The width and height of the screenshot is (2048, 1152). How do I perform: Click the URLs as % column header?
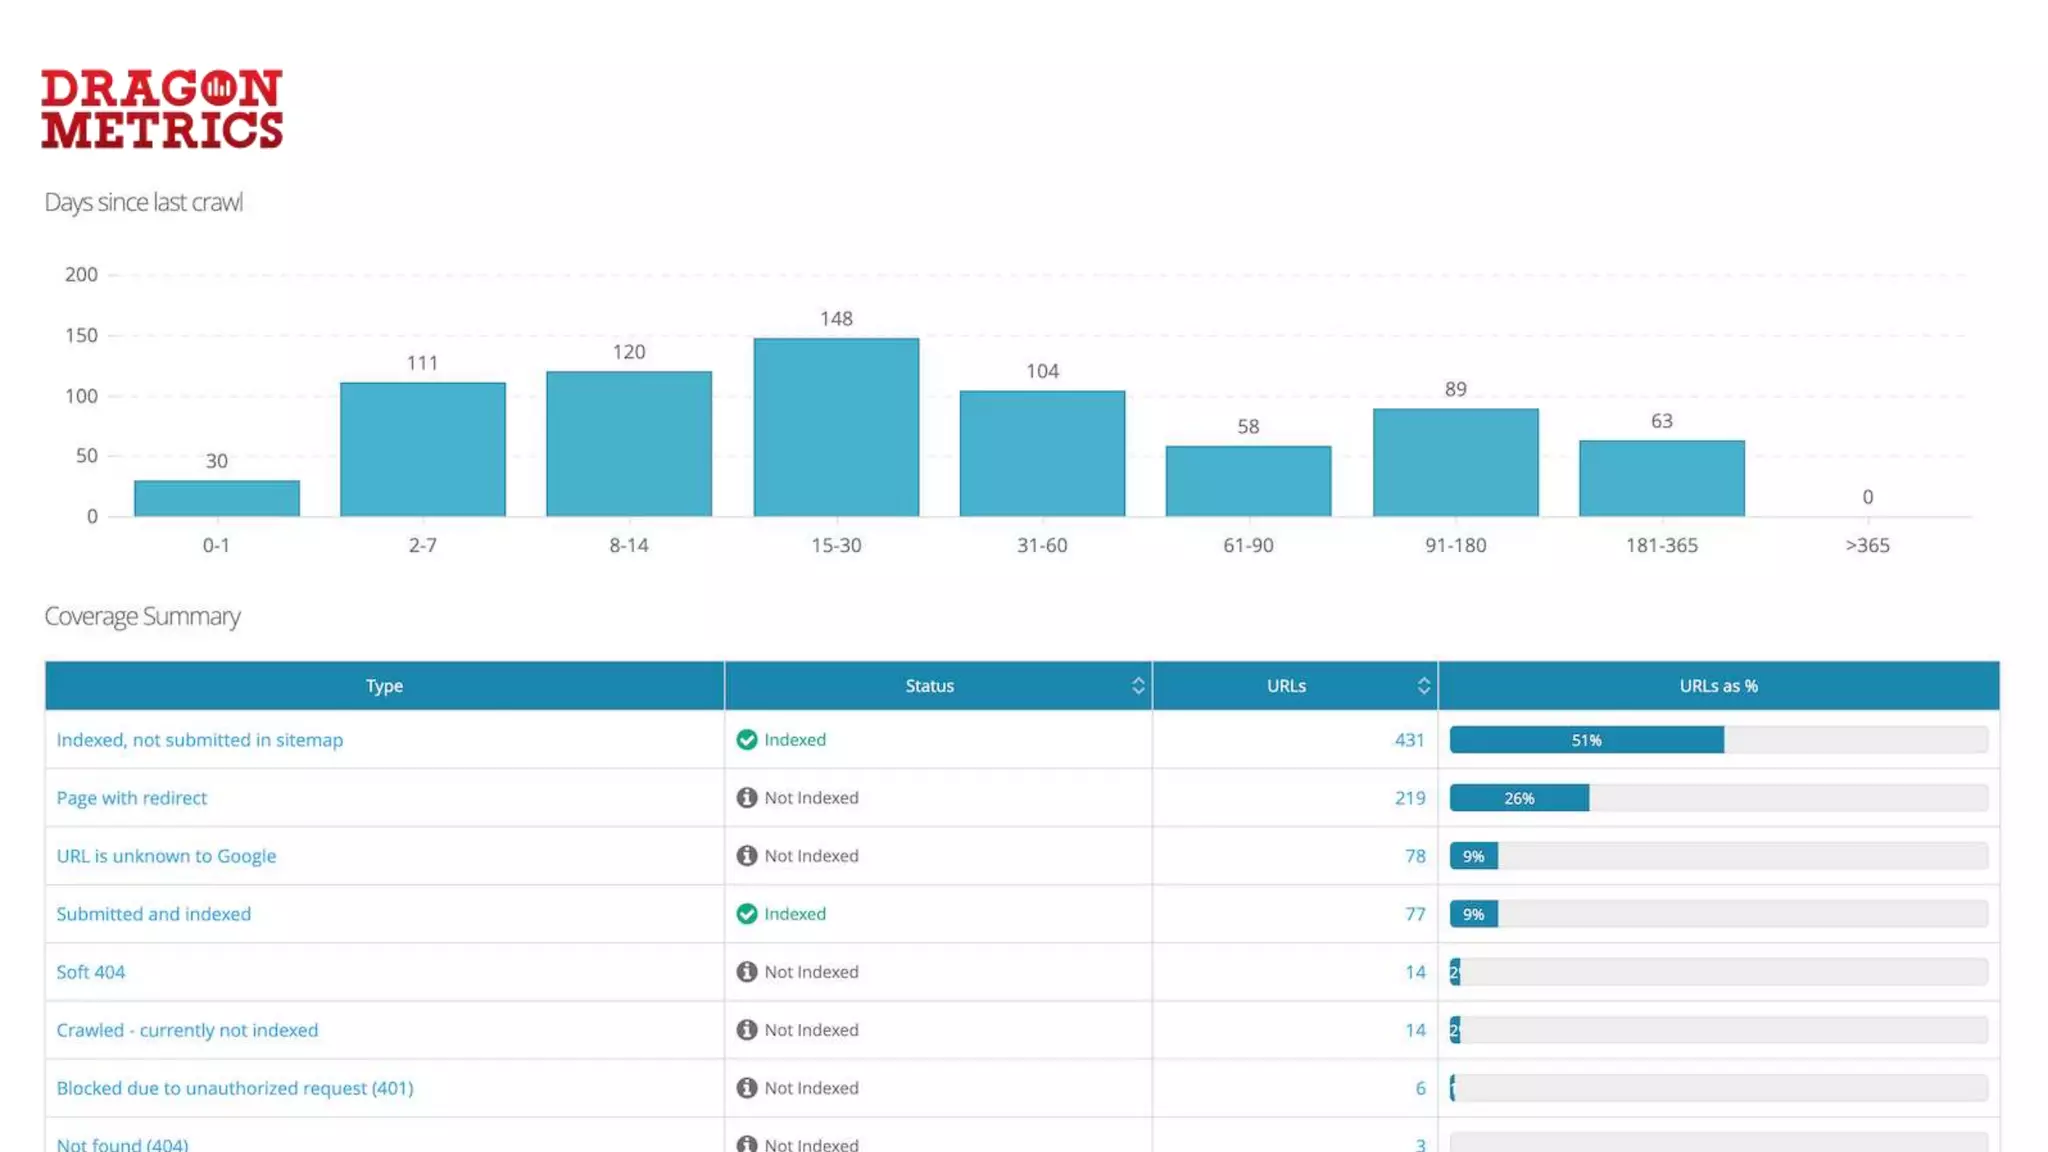coord(1718,686)
